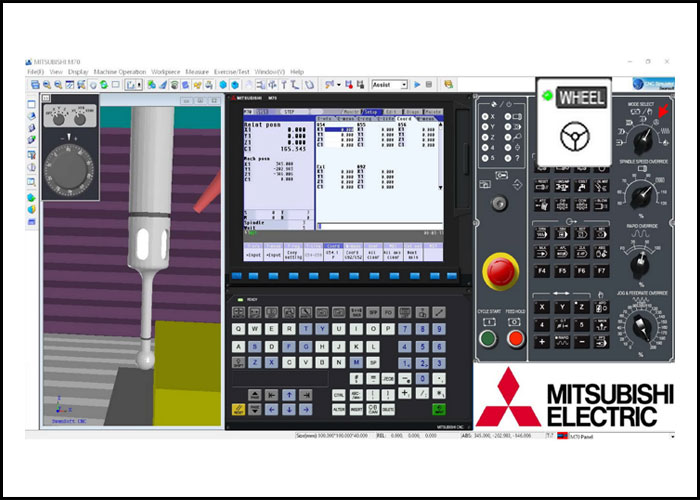Click the red FEED HOLD button
The image size is (700, 500).
click(516, 338)
